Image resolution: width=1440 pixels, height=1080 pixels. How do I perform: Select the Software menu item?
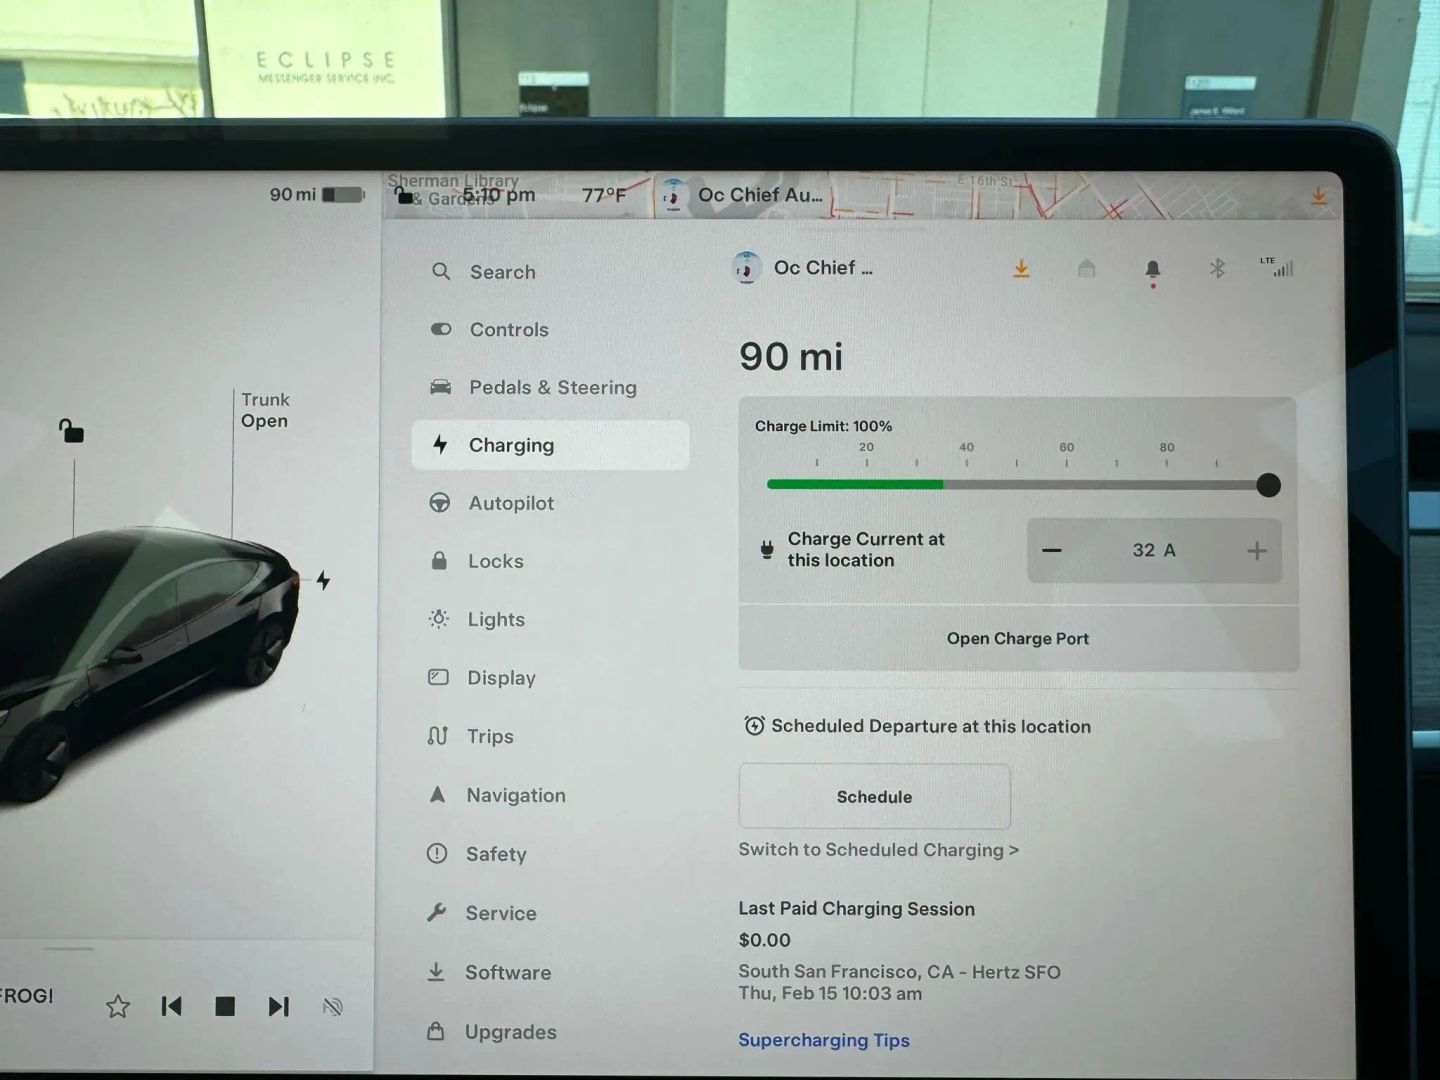507,972
